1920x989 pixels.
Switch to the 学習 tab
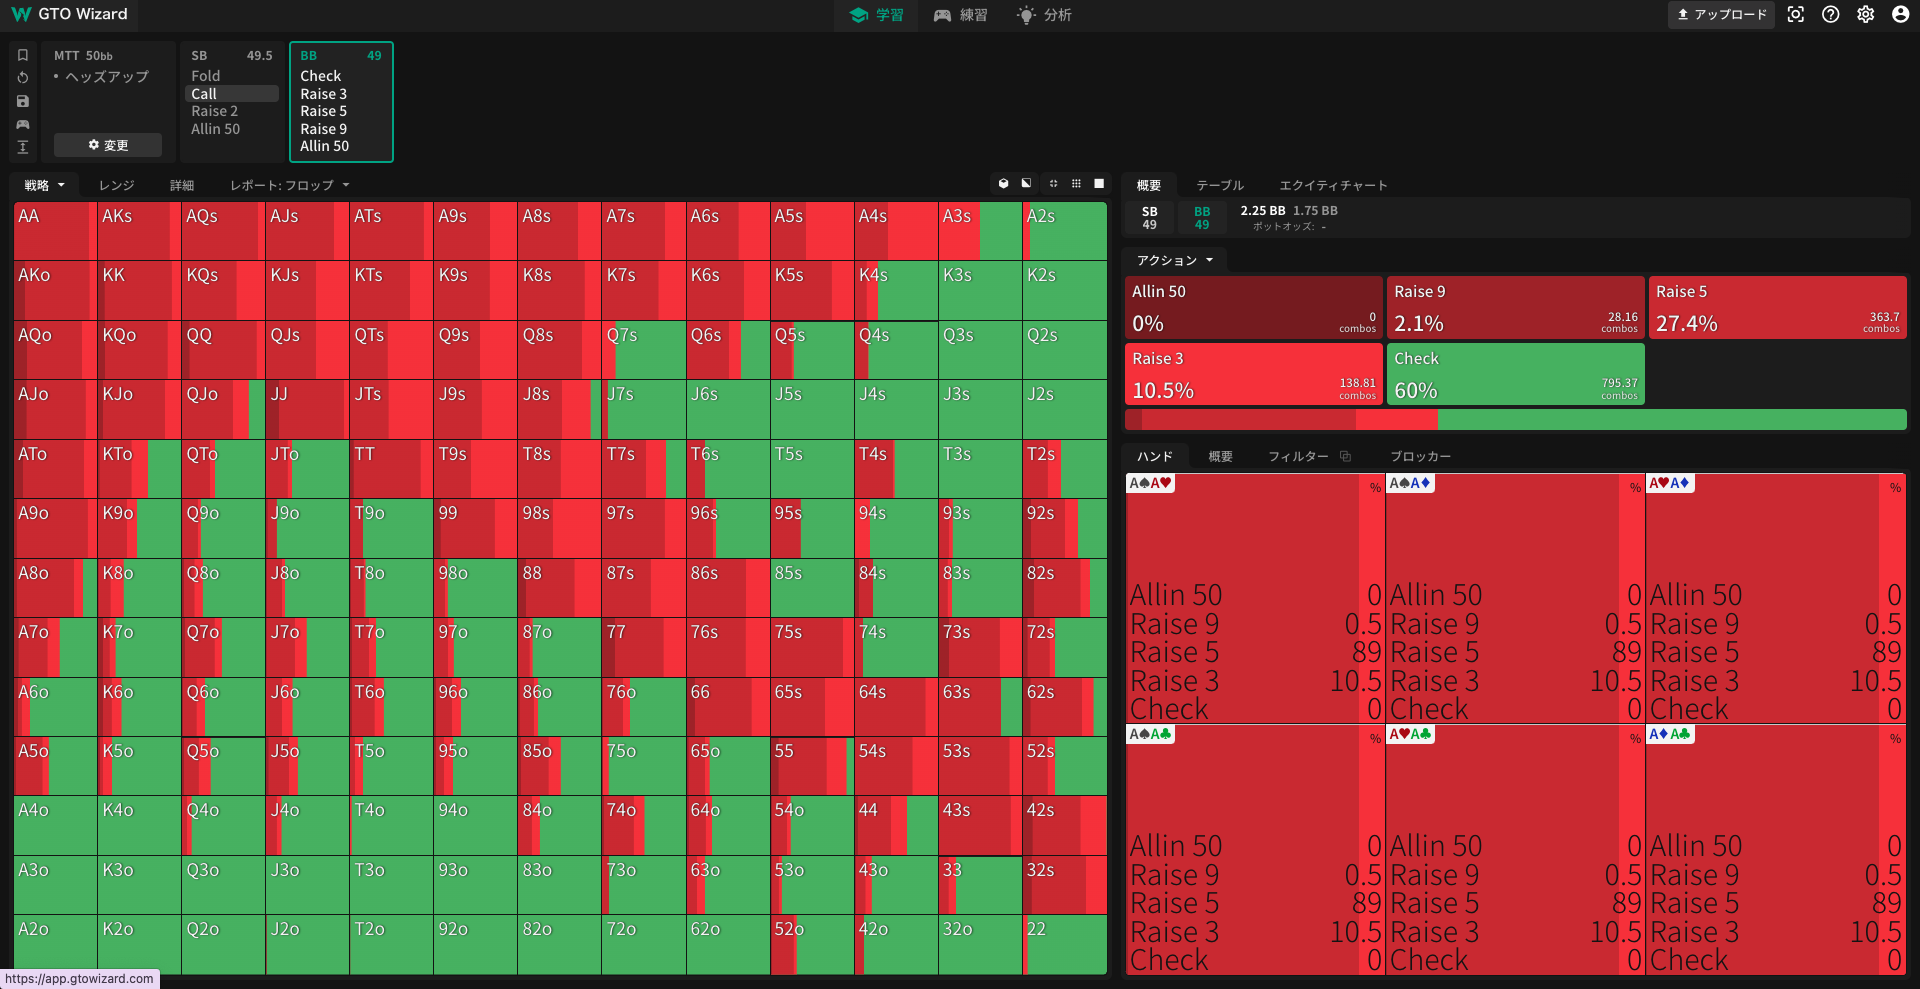tap(877, 15)
